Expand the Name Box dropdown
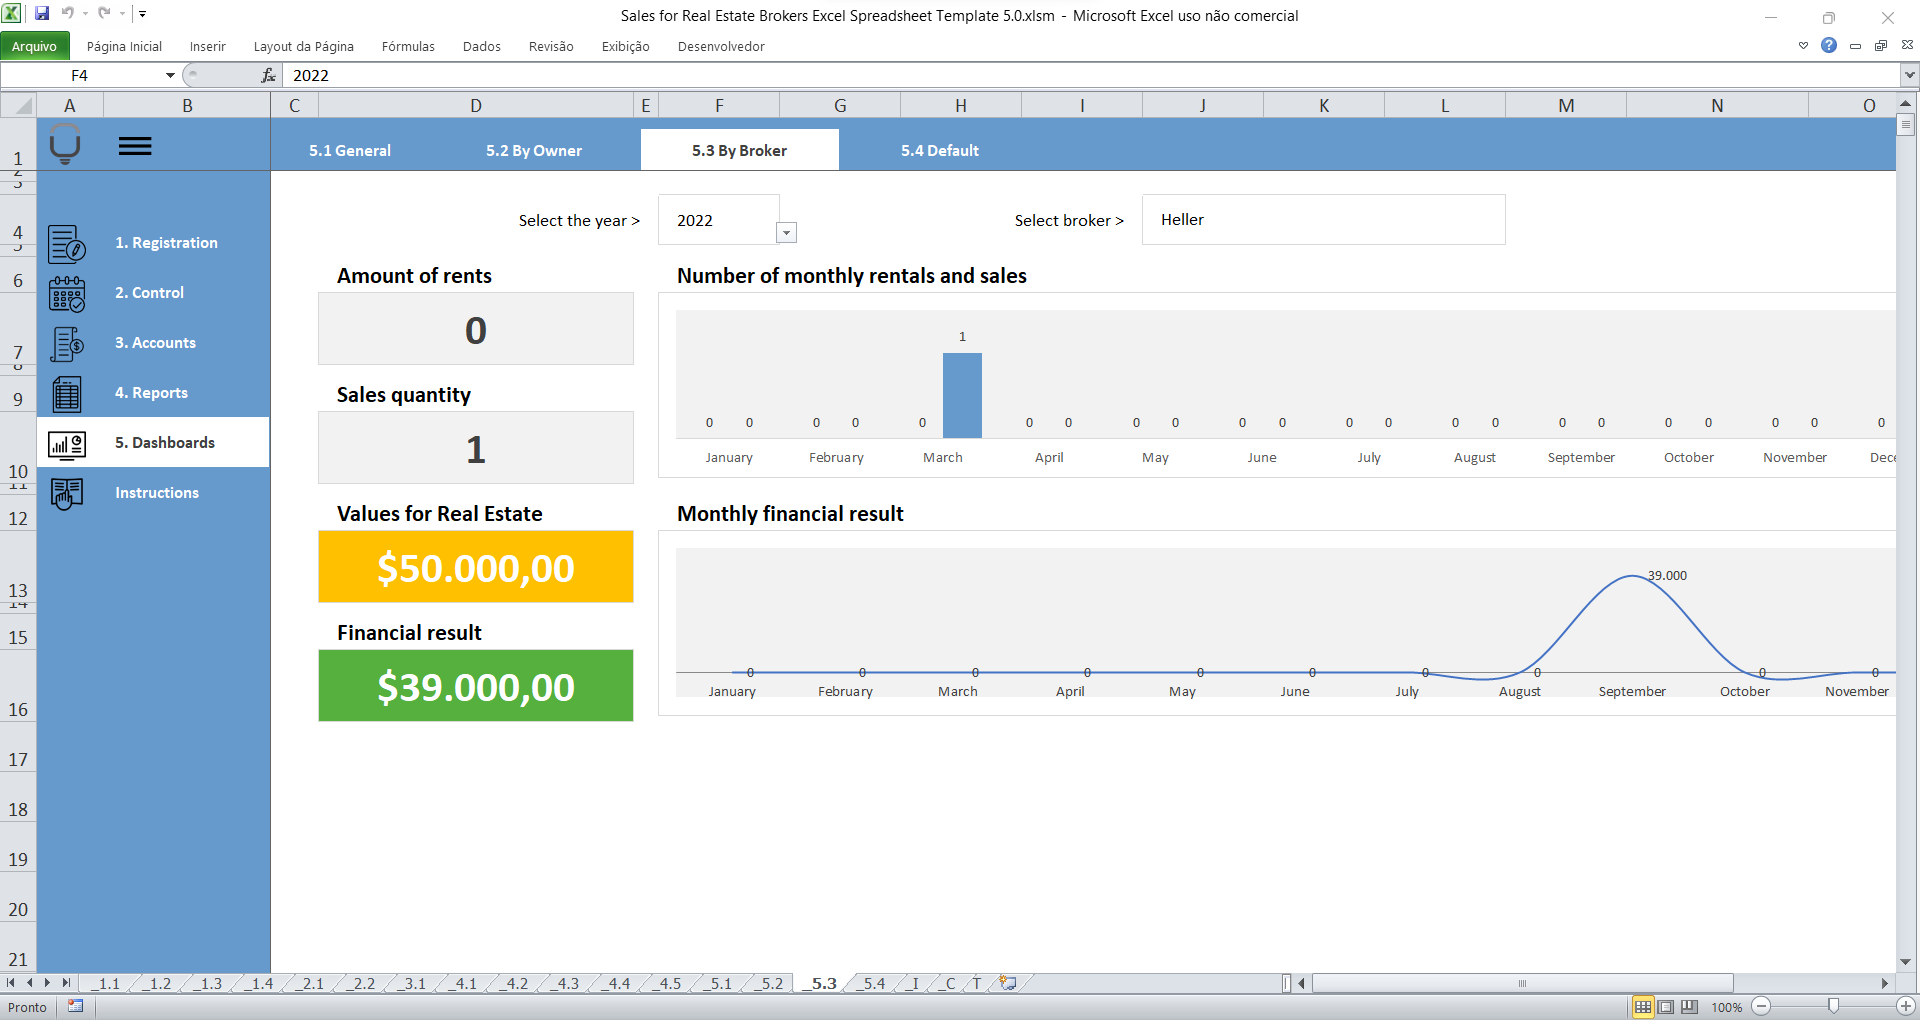 170,75
